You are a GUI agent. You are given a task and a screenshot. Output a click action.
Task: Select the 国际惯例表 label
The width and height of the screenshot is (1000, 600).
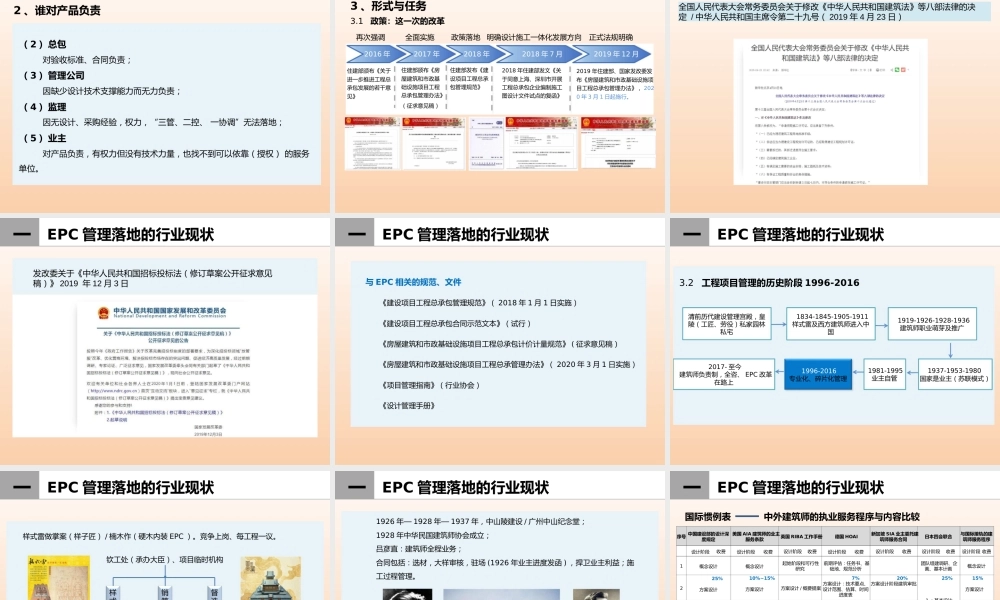[x=707, y=516]
